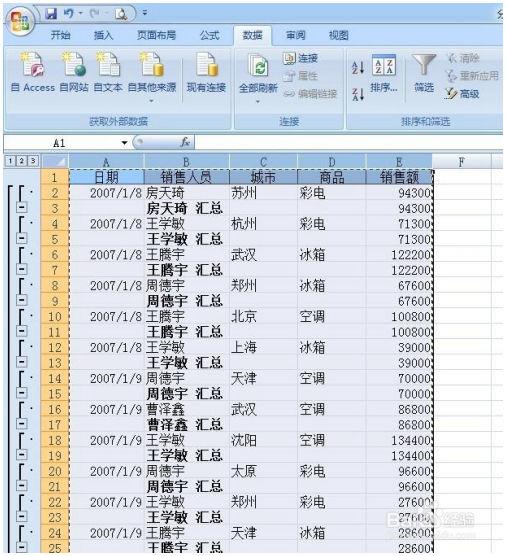Open the Name Box dropdown arrow
The width and height of the screenshot is (506, 556).
click(x=124, y=143)
